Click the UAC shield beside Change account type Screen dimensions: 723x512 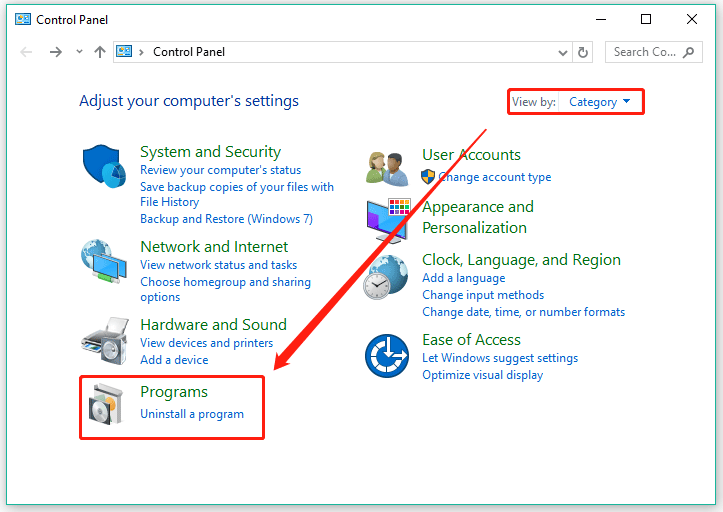(x=428, y=177)
